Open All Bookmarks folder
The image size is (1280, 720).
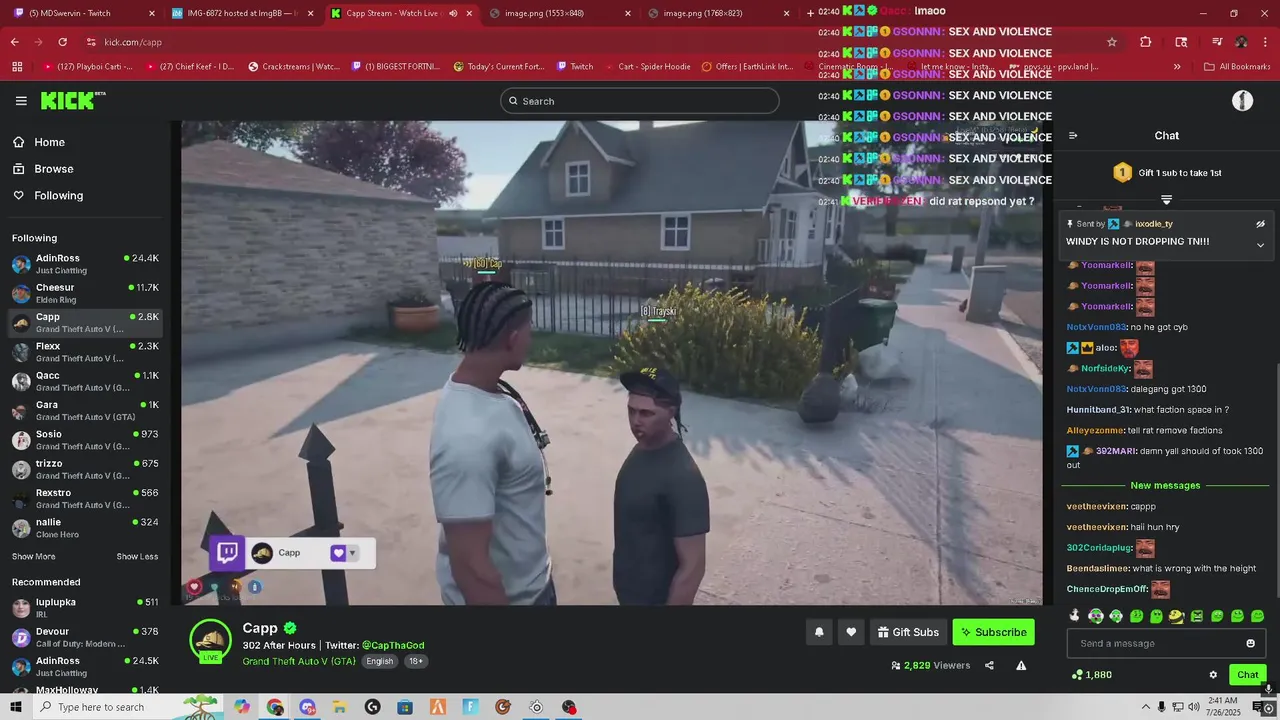tap(1237, 67)
